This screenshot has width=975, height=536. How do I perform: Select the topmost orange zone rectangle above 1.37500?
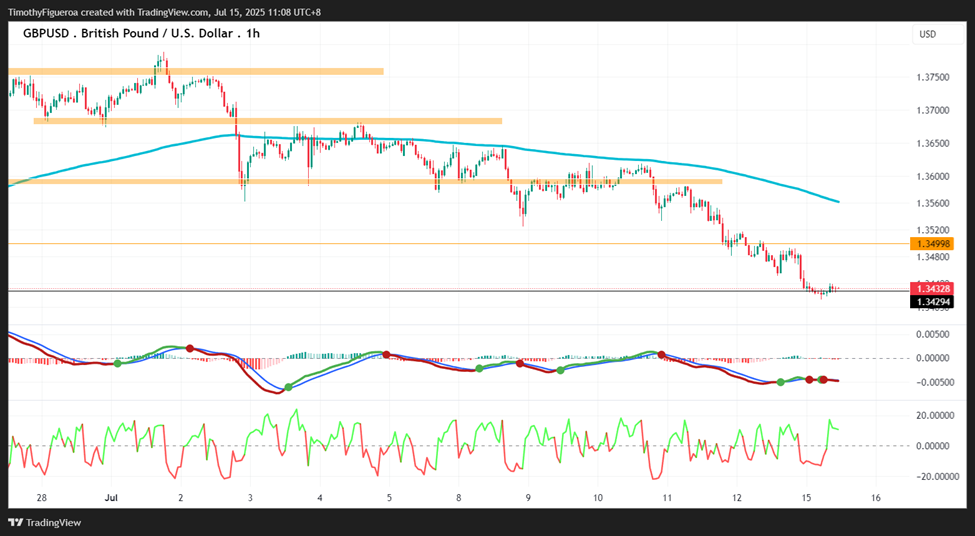click(196, 72)
